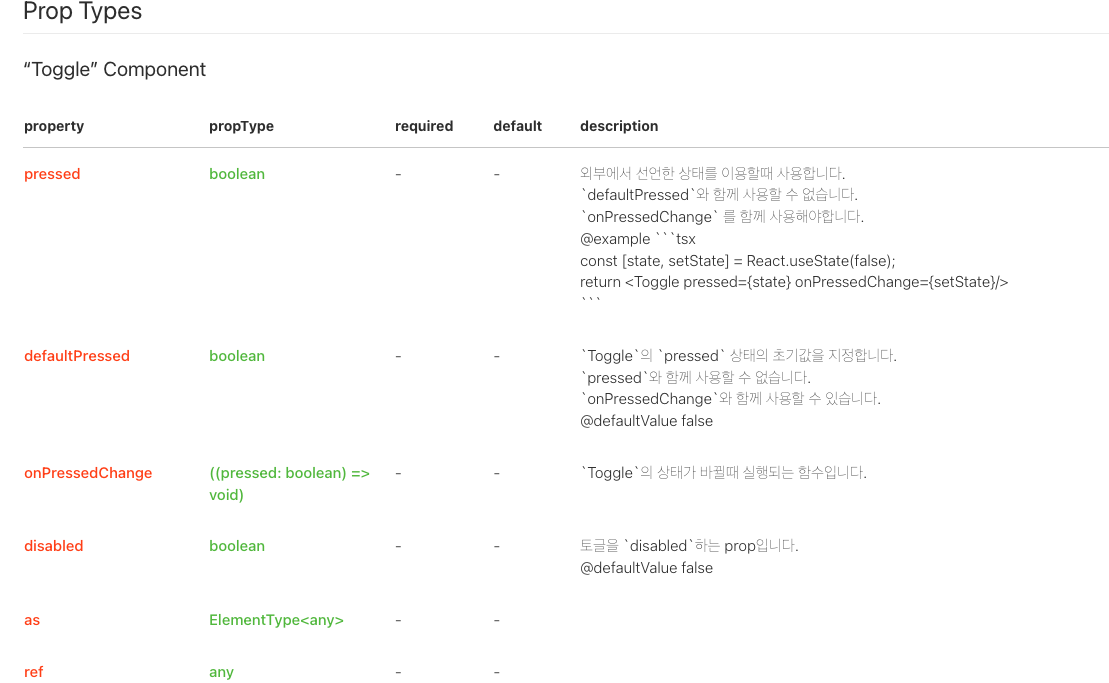Click the '@example ```tsx' line

pyautogui.click(x=637, y=239)
